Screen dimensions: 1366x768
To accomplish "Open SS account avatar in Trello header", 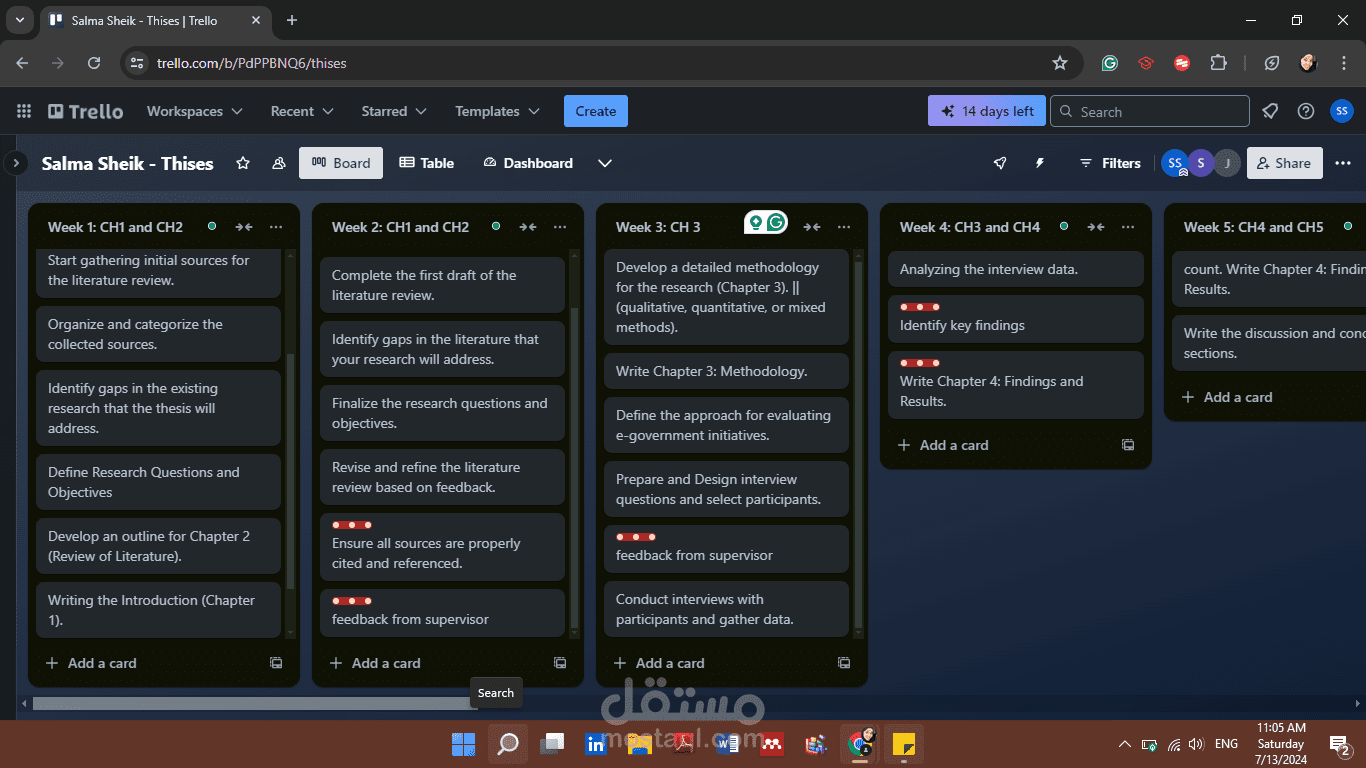I will pyautogui.click(x=1342, y=111).
